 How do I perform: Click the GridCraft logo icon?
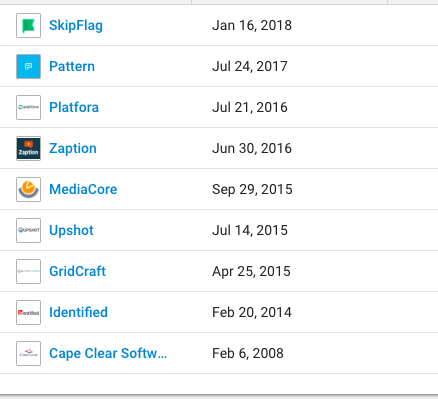[28, 271]
